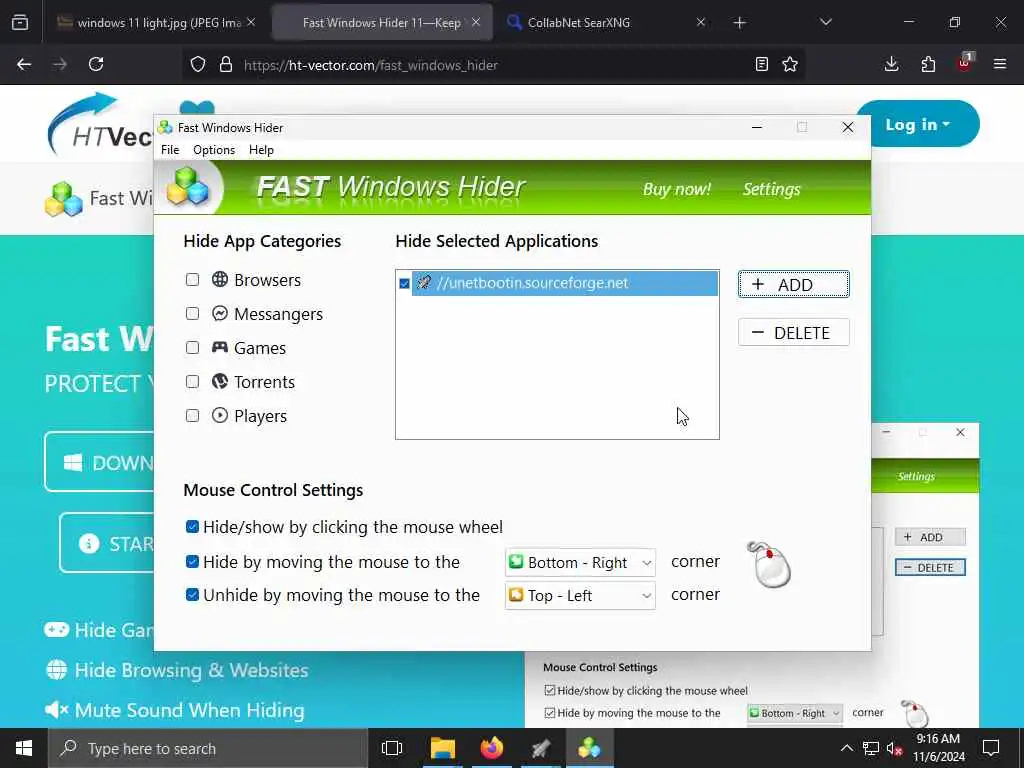1024x768 pixels.
Task: Click the muted volume tray icon
Action: (895, 748)
